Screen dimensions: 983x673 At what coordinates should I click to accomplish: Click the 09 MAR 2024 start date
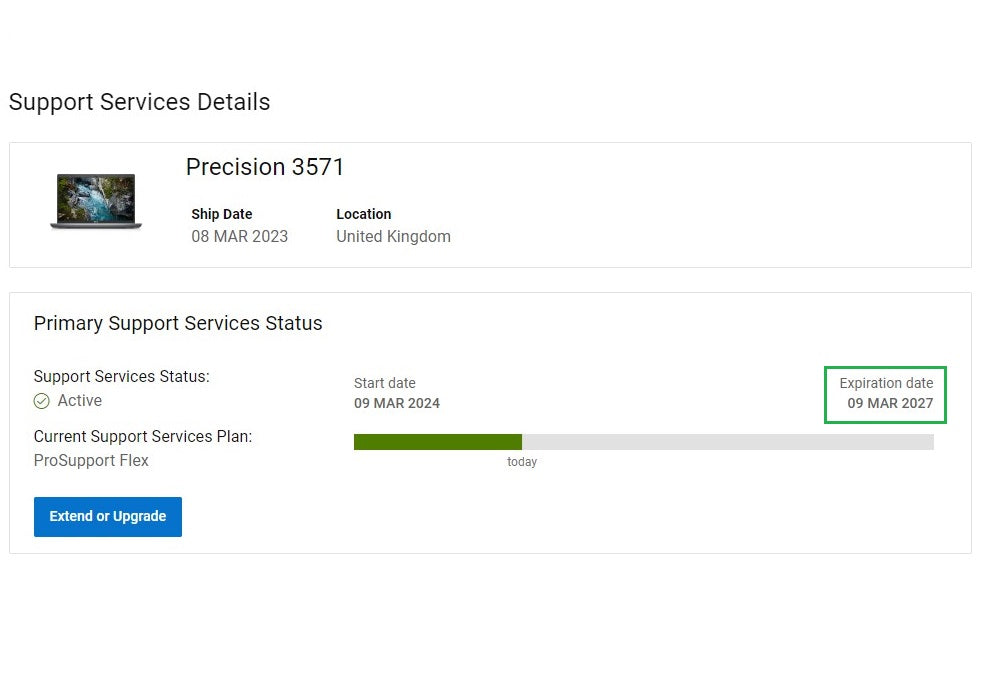pos(397,404)
